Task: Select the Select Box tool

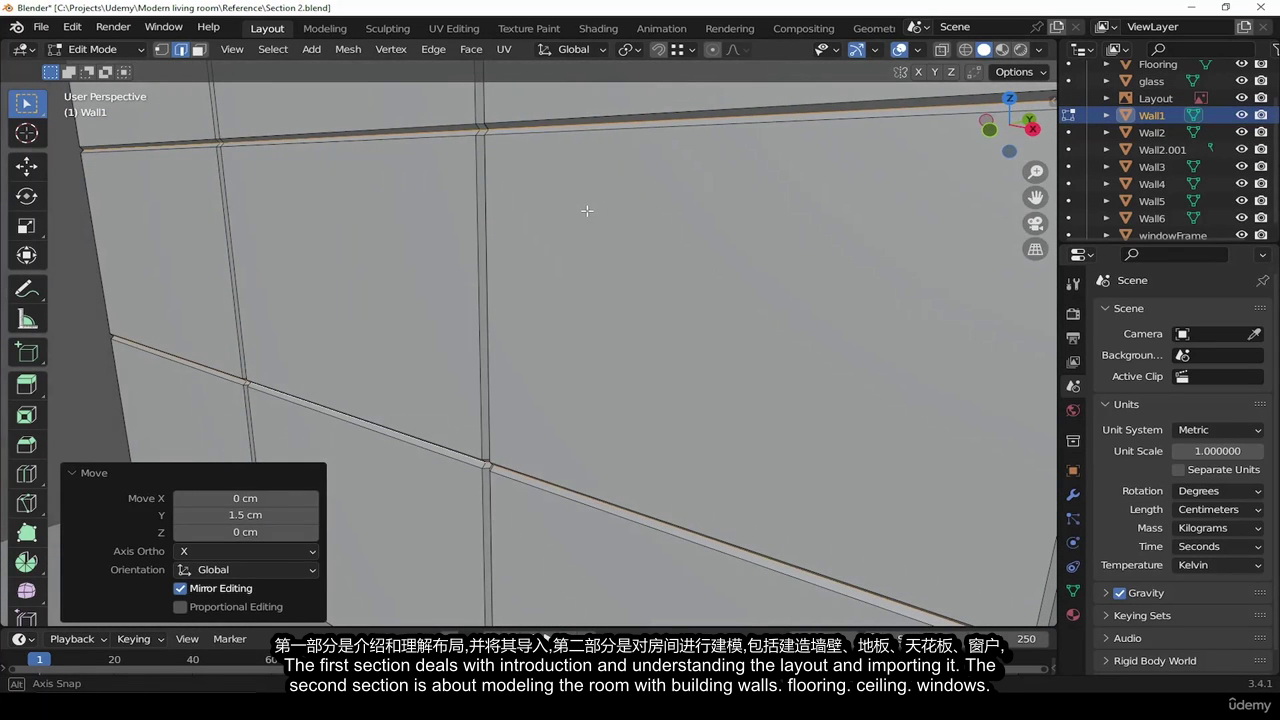Action: tap(27, 104)
